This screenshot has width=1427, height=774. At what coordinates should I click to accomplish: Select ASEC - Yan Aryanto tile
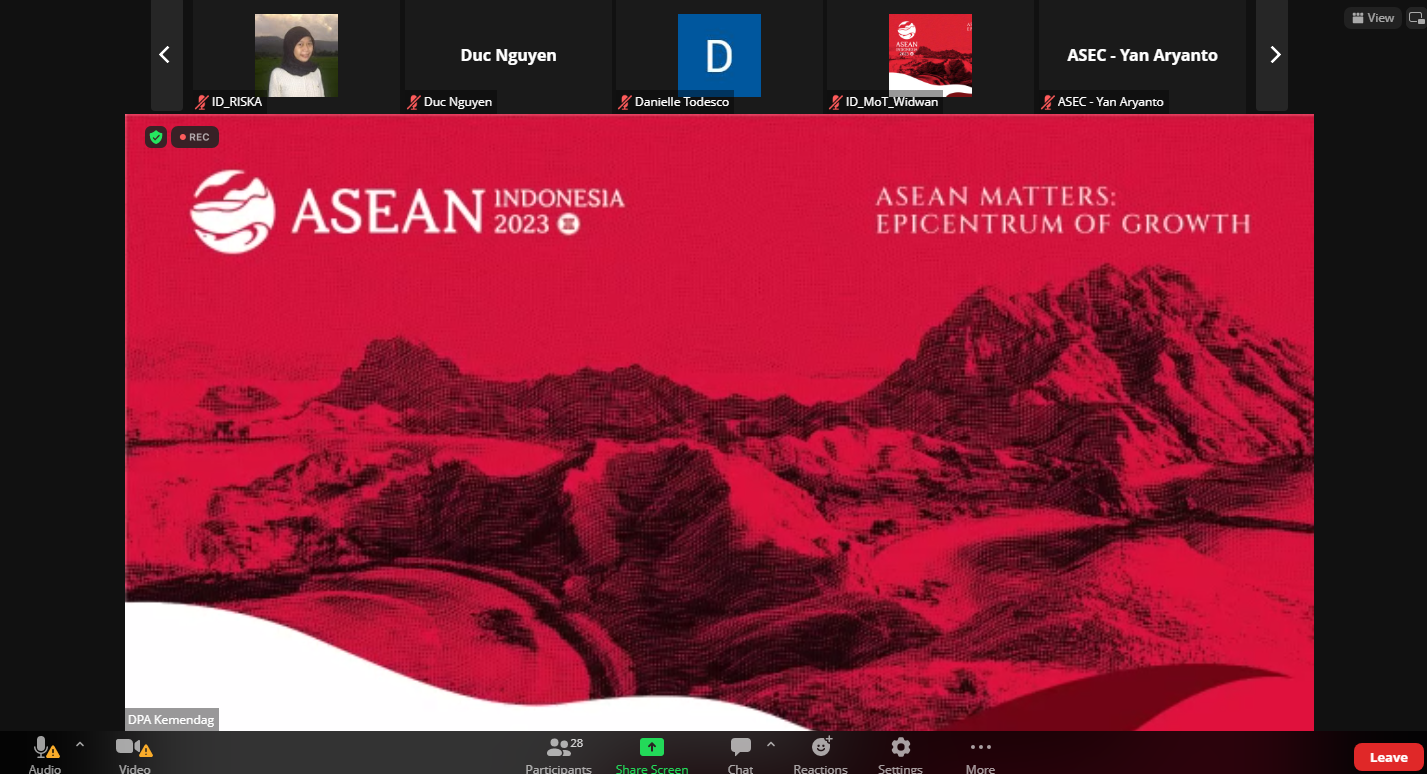click(x=1142, y=55)
